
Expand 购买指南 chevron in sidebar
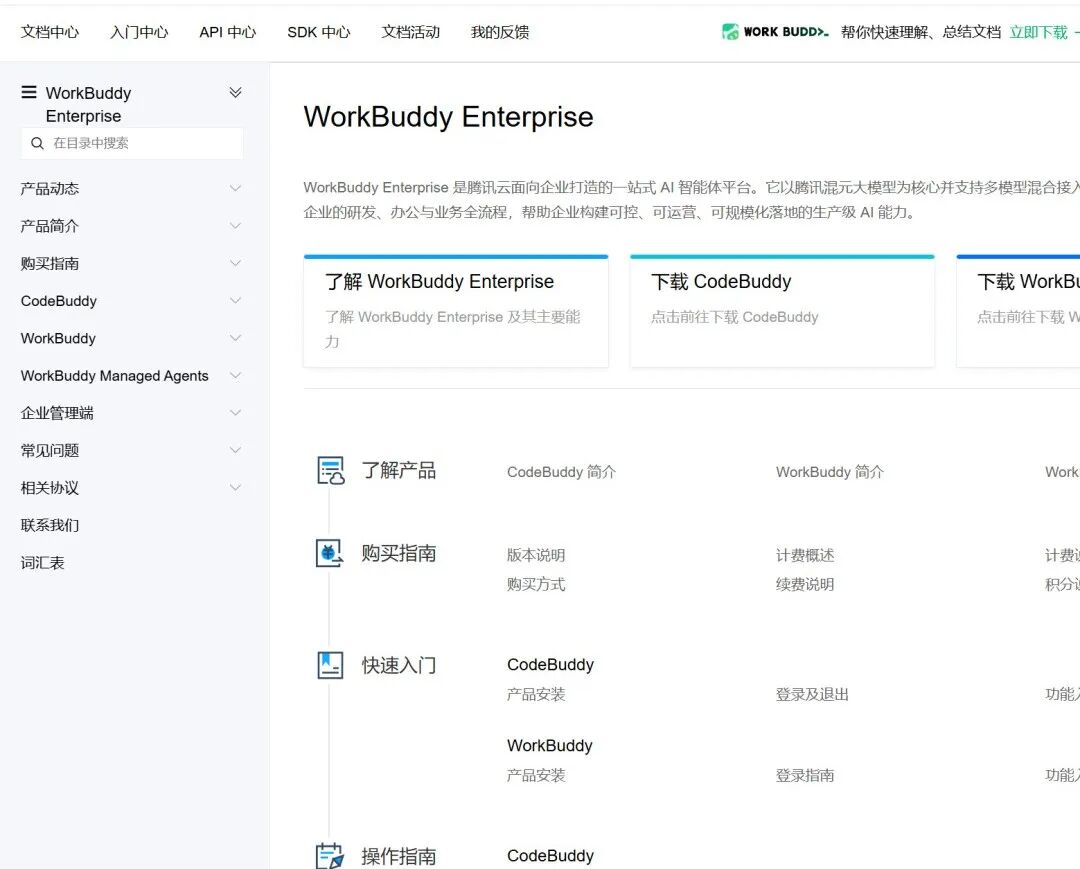(x=236, y=263)
